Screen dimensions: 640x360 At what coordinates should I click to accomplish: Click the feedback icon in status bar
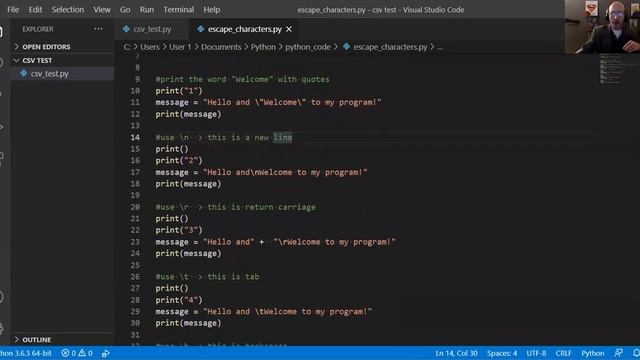click(x=619, y=353)
